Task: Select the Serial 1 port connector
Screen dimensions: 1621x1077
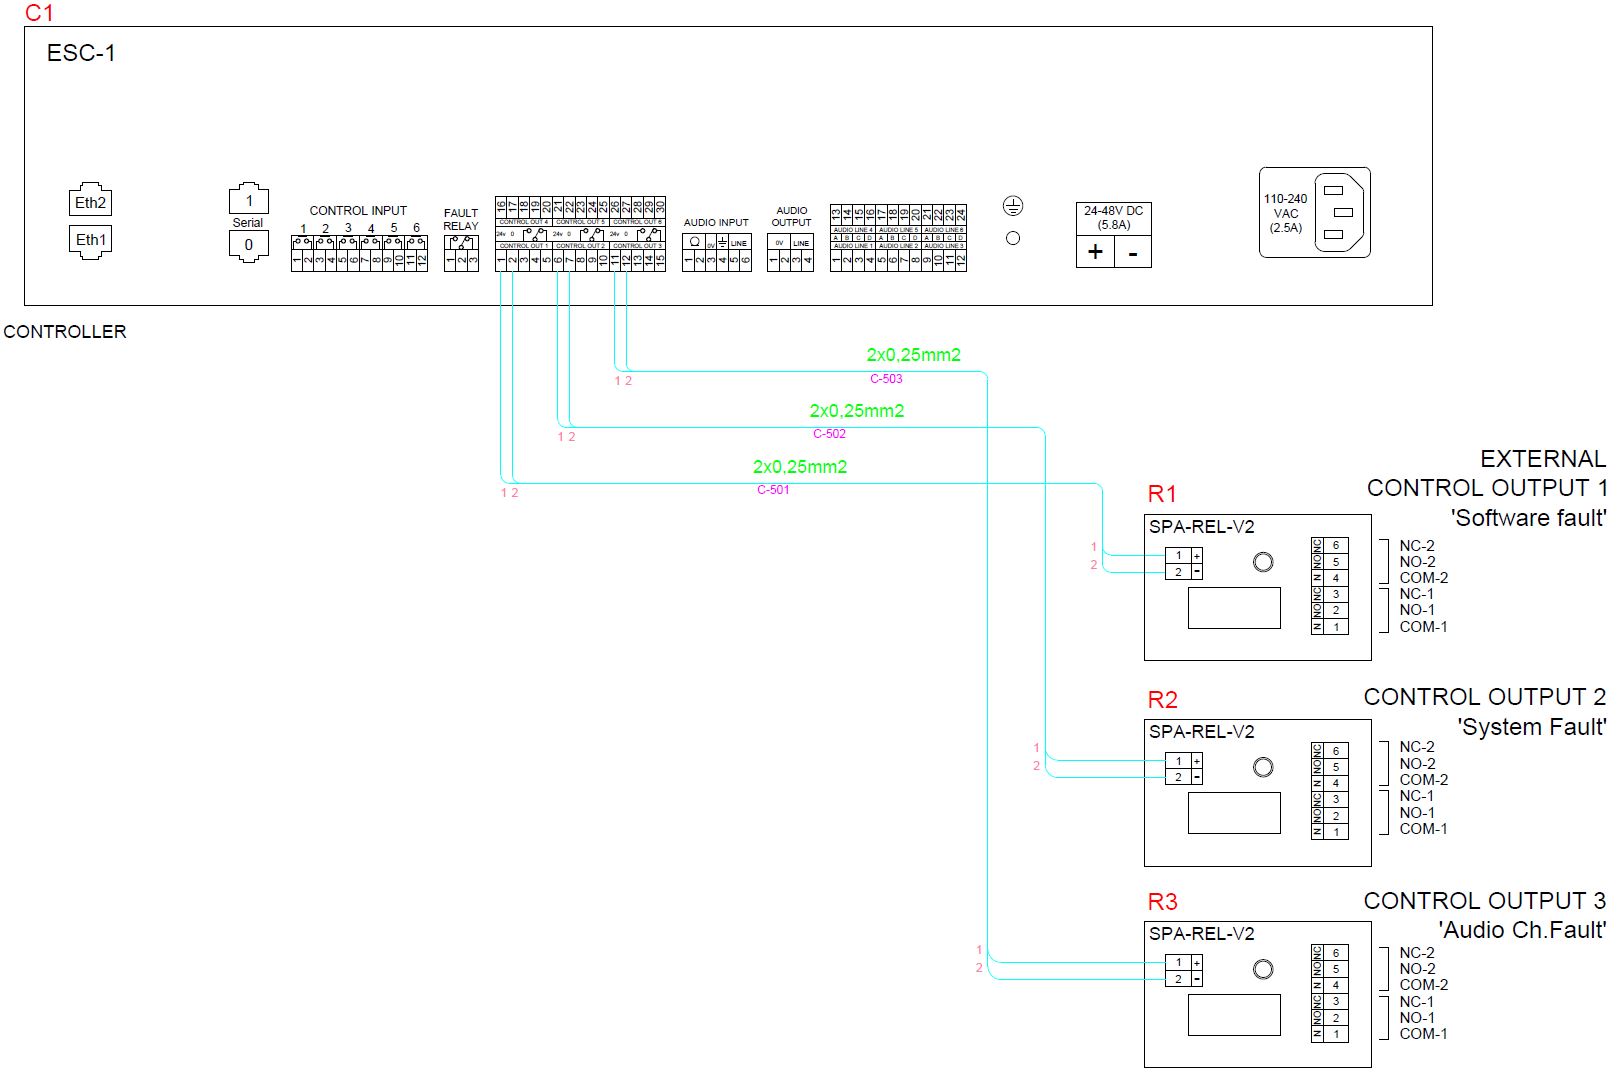Action: (249, 199)
